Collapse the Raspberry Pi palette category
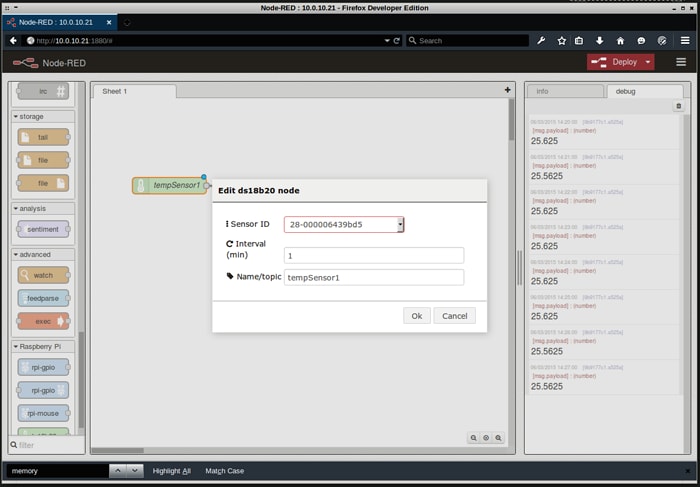This screenshot has height=487, width=700. click(43, 346)
